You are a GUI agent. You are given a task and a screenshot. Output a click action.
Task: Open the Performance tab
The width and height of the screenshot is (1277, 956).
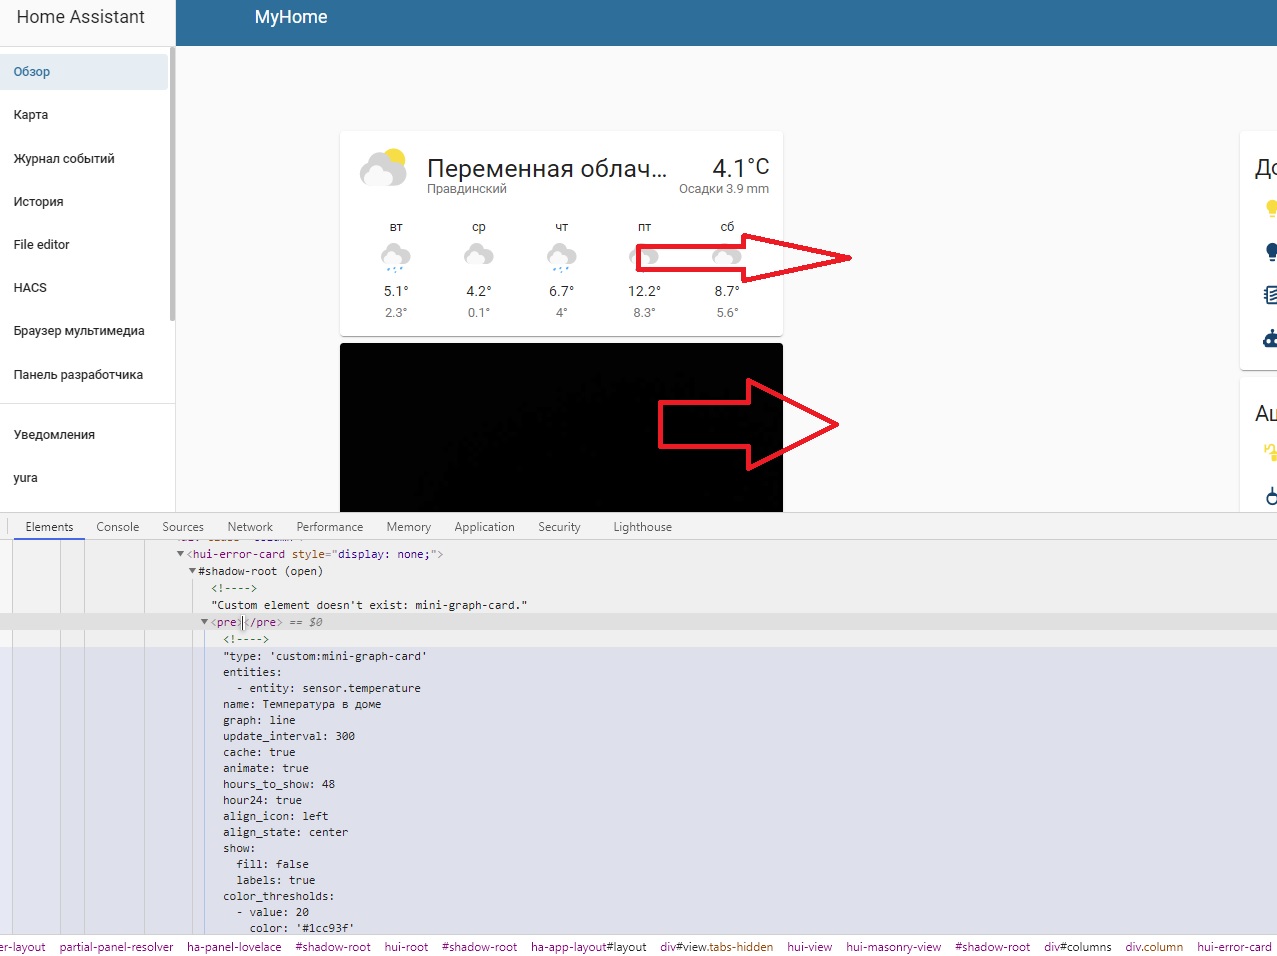point(330,527)
